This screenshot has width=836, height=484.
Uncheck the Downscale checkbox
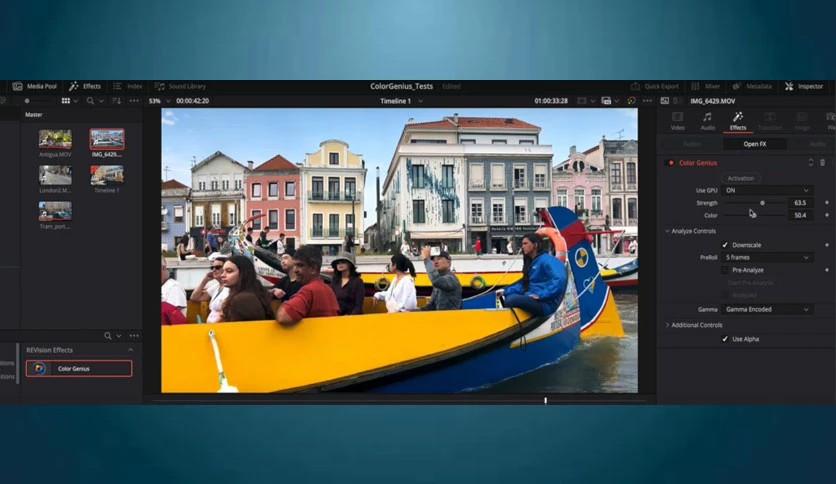click(725, 245)
